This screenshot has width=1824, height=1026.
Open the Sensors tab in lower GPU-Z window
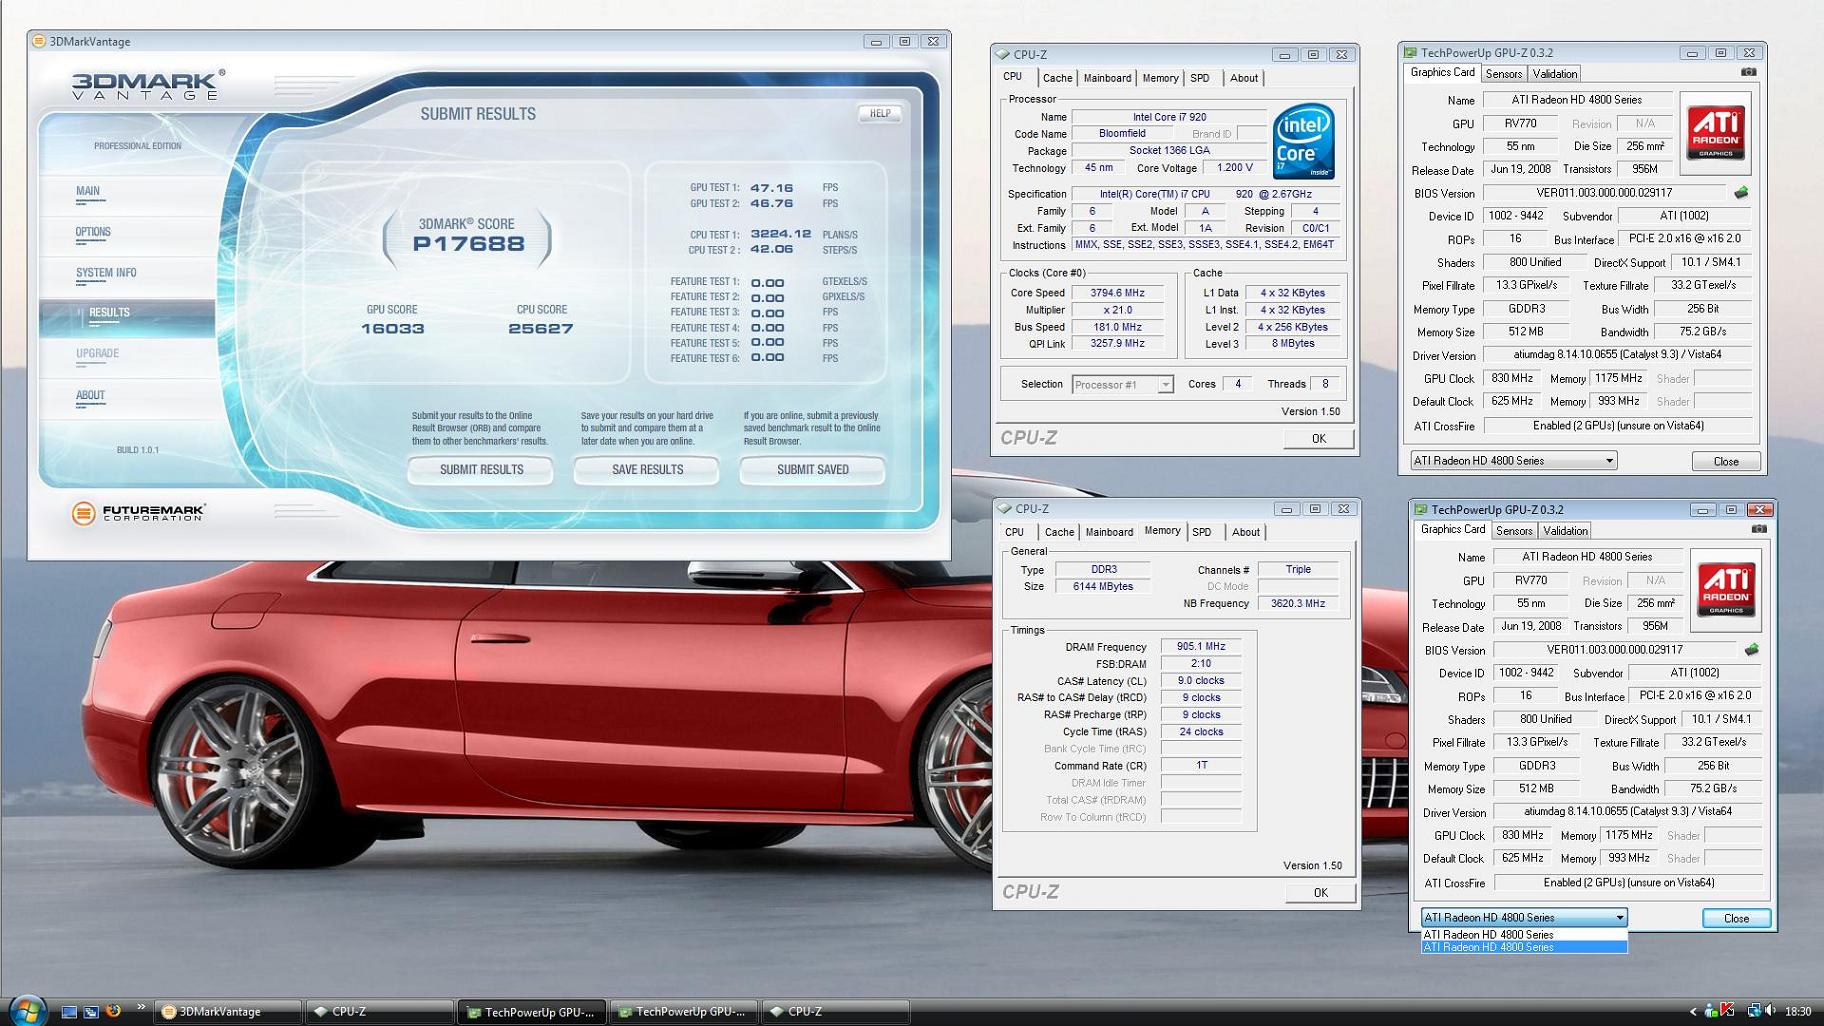point(1513,531)
